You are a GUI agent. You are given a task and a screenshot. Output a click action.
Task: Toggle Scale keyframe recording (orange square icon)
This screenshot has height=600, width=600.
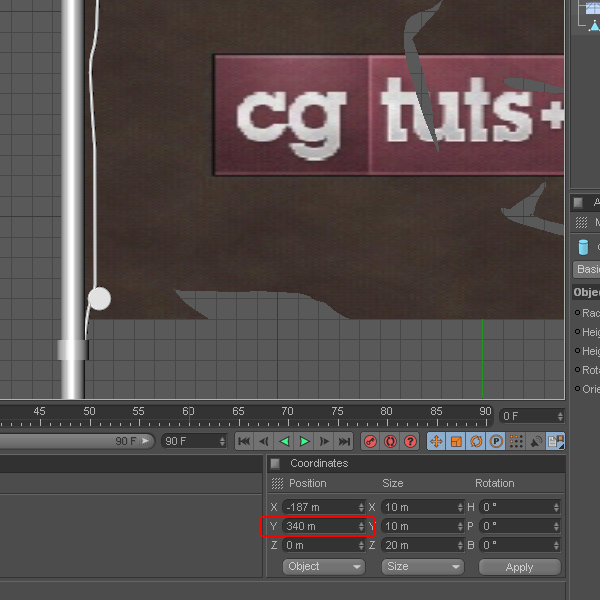[x=456, y=441]
